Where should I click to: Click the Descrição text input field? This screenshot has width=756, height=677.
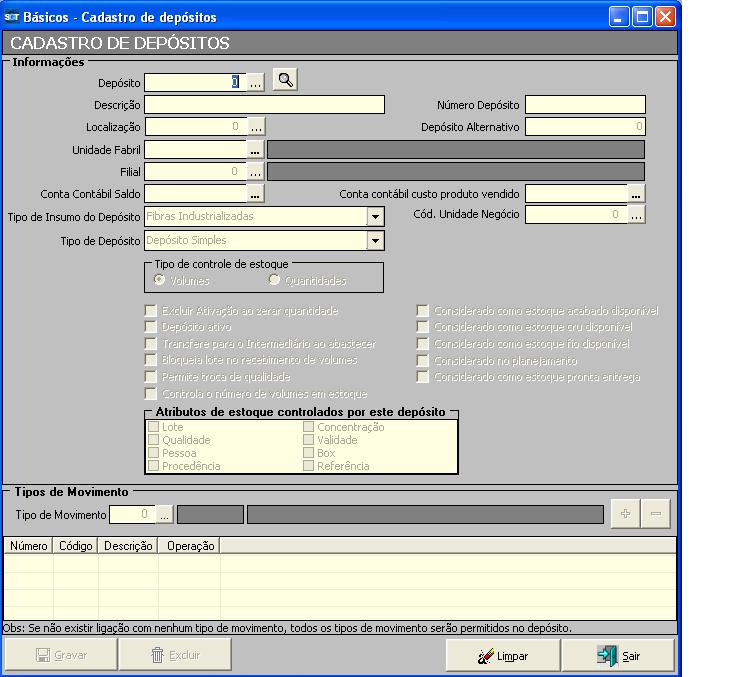264,105
